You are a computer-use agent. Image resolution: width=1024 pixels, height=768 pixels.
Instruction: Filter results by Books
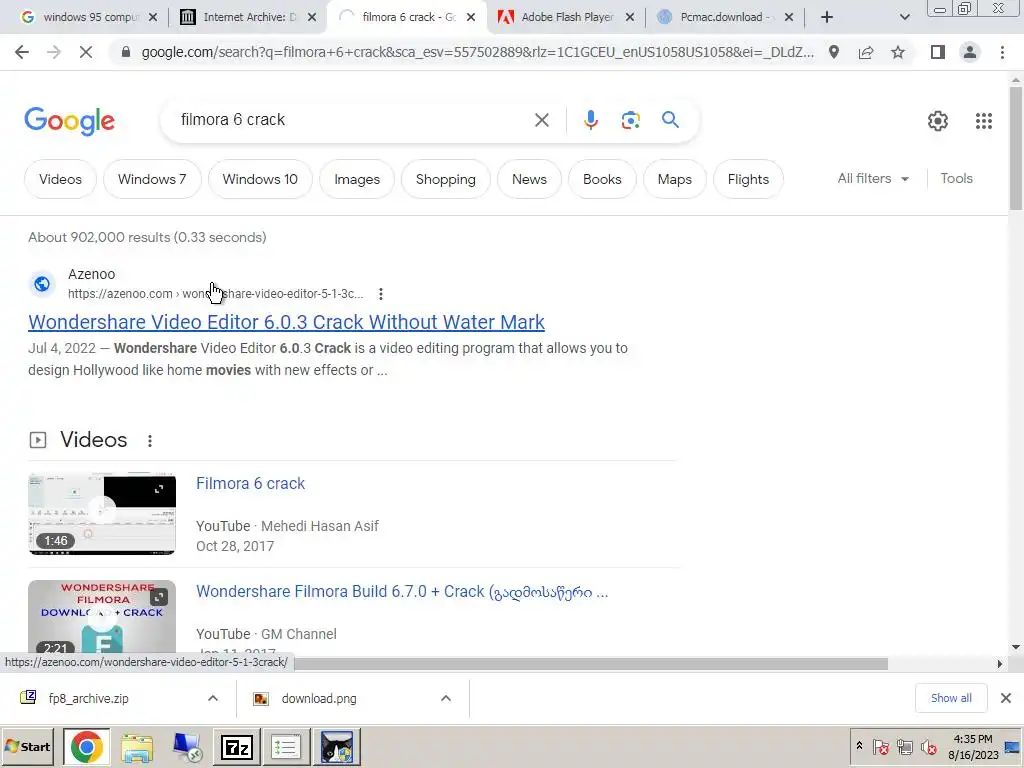click(x=602, y=179)
